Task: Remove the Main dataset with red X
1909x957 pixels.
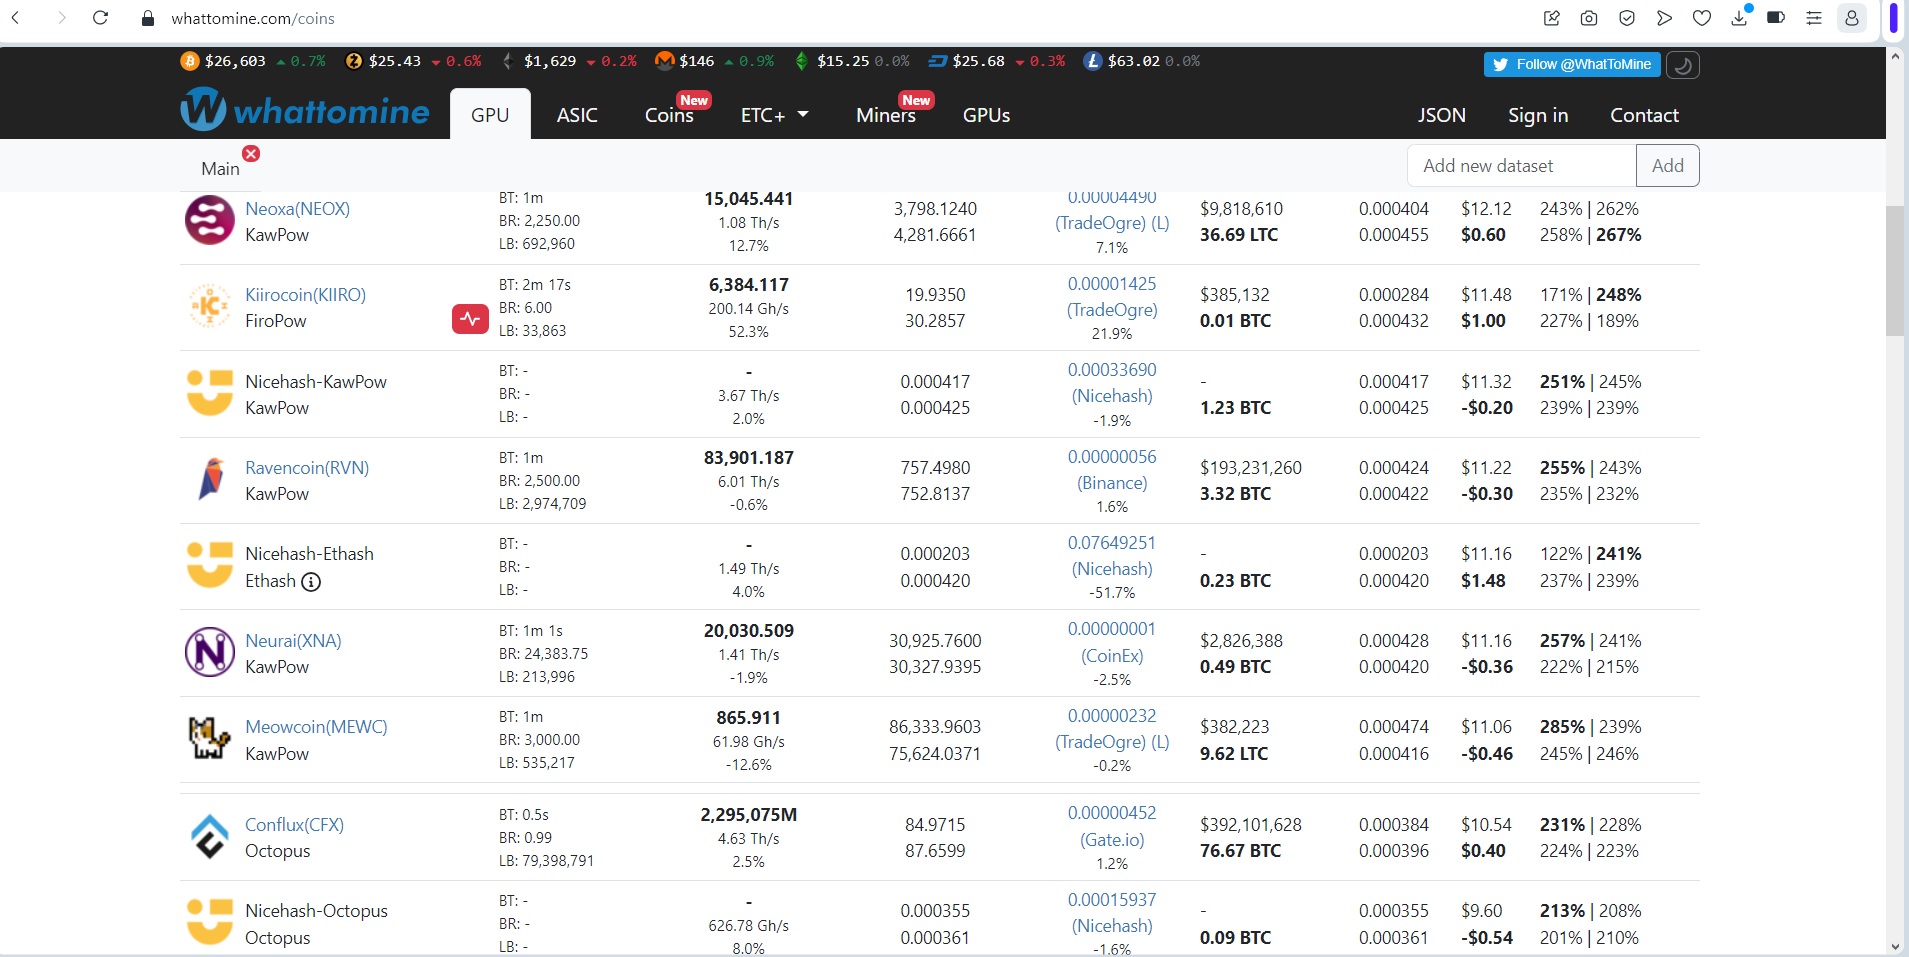Action: point(251,153)
